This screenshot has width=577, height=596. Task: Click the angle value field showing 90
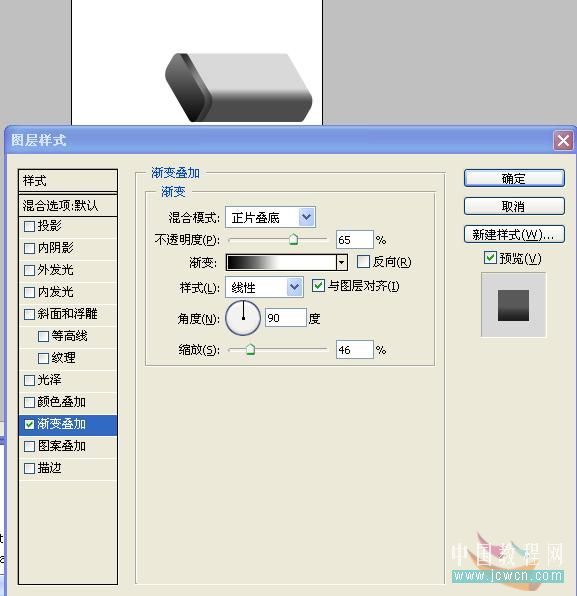coord(285,318)
